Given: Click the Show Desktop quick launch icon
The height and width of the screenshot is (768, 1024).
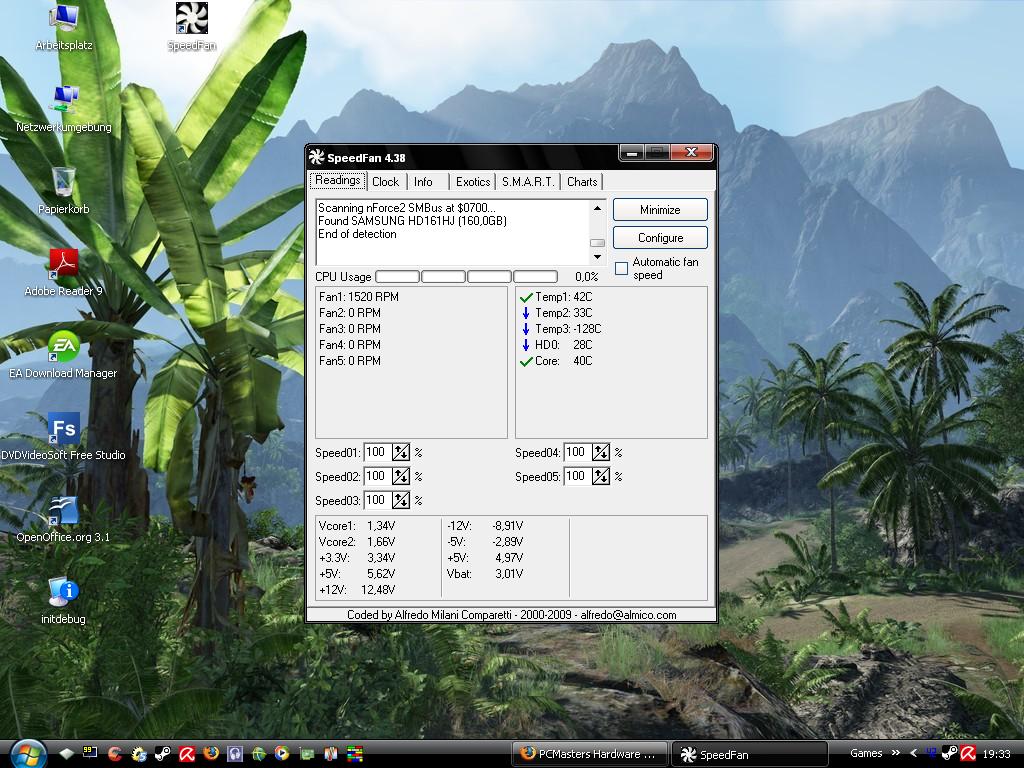Looking at the screenshot, I should (x=67, y=754).
